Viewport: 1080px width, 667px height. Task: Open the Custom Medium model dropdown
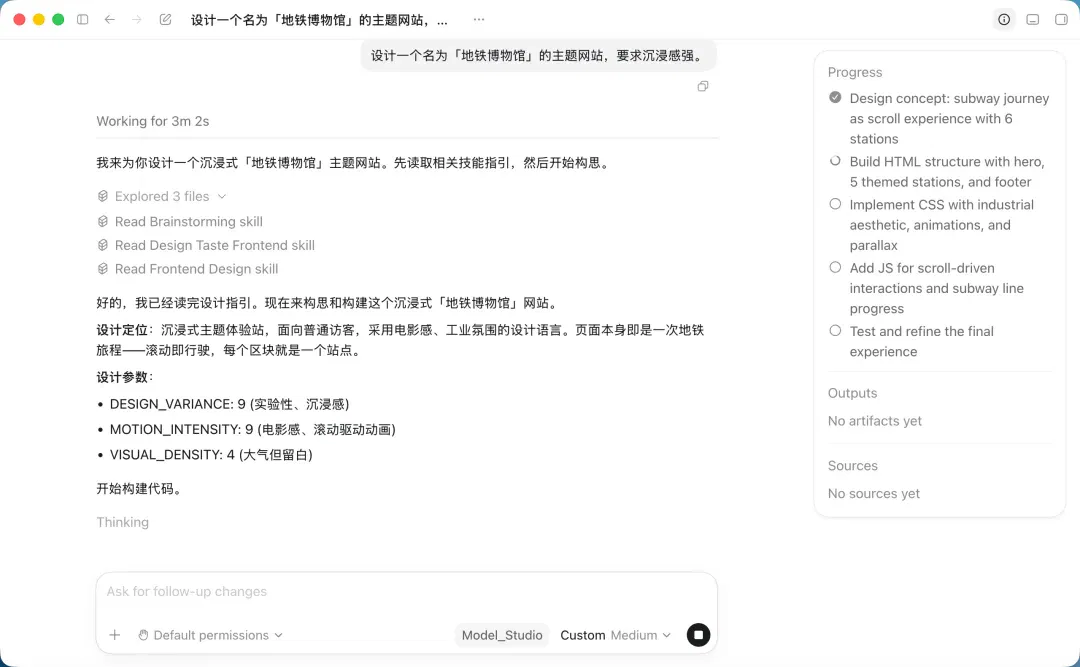[615, 635]
